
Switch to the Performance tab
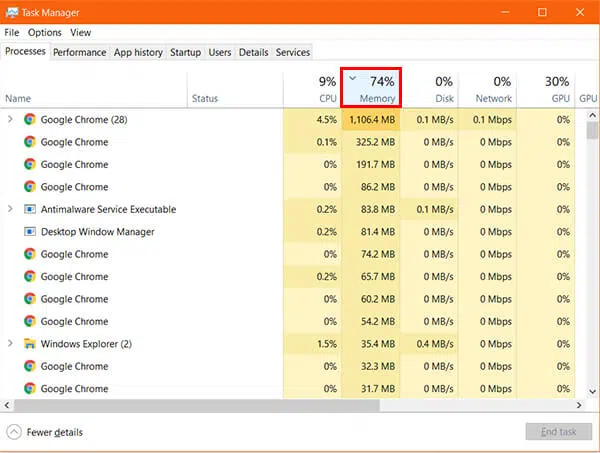[x=79, y=52]
